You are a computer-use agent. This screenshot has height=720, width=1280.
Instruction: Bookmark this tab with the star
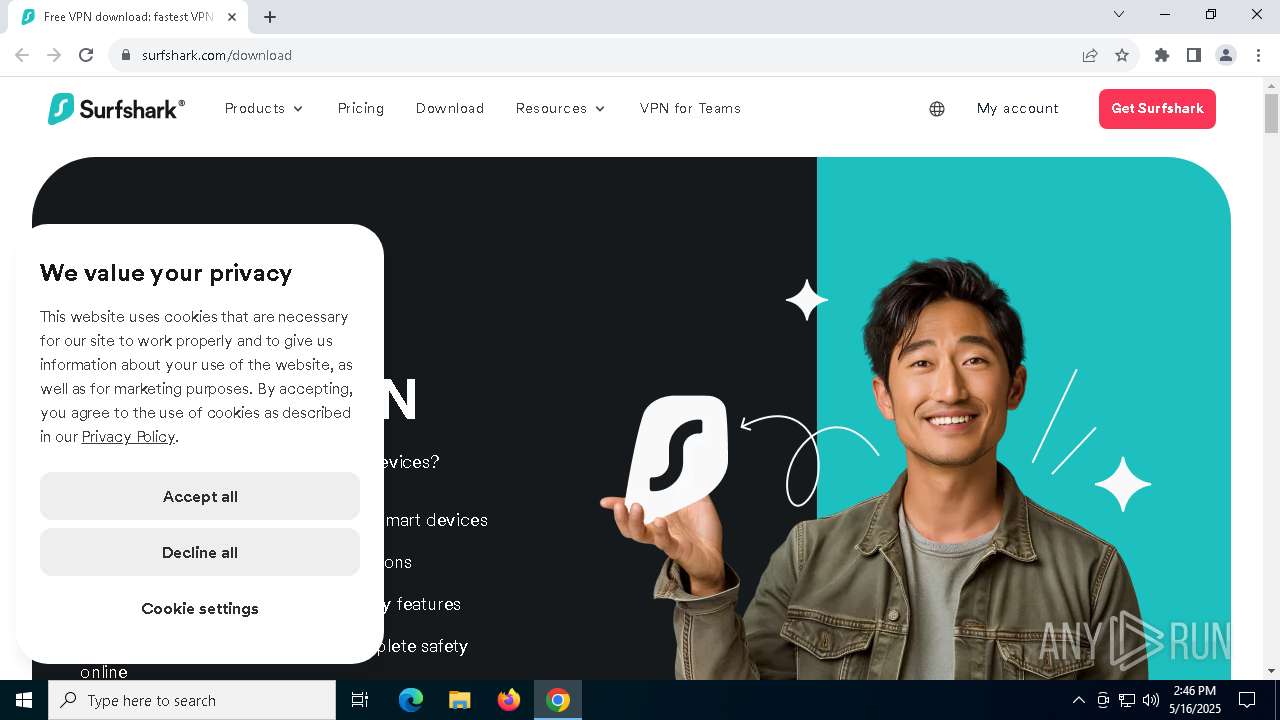click(x=1122, y=55)
